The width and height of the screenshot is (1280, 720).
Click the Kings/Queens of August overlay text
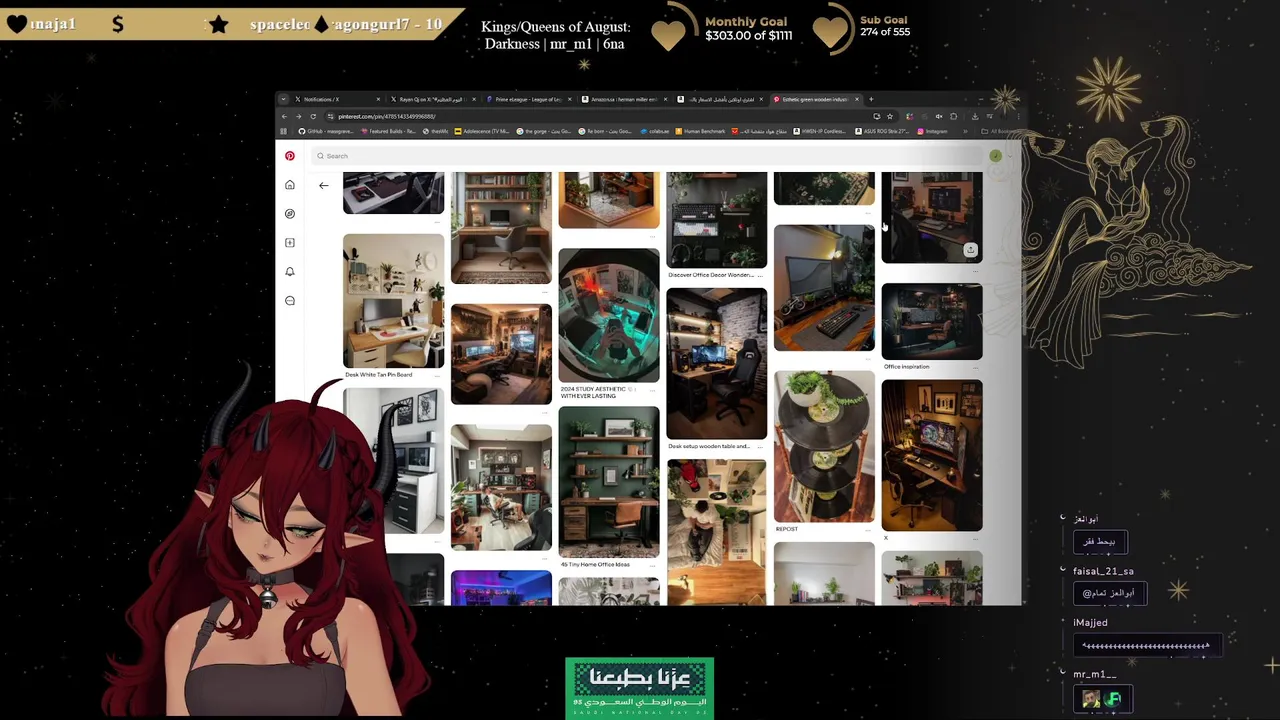[x=556, y=35]
